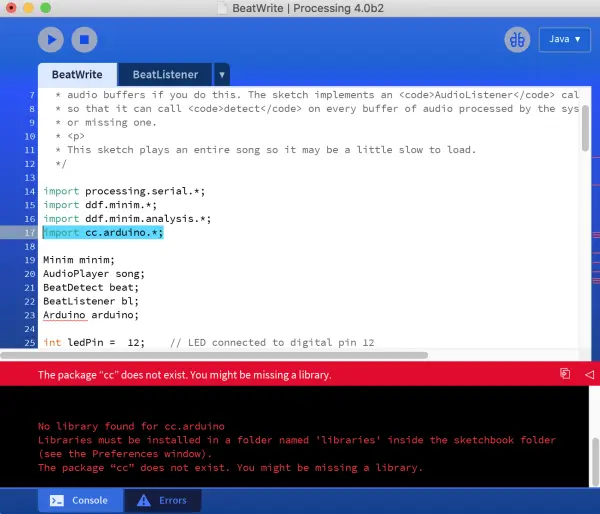600x514 pixels.
Task: Stop the running sketch
Action: [84, 39]
